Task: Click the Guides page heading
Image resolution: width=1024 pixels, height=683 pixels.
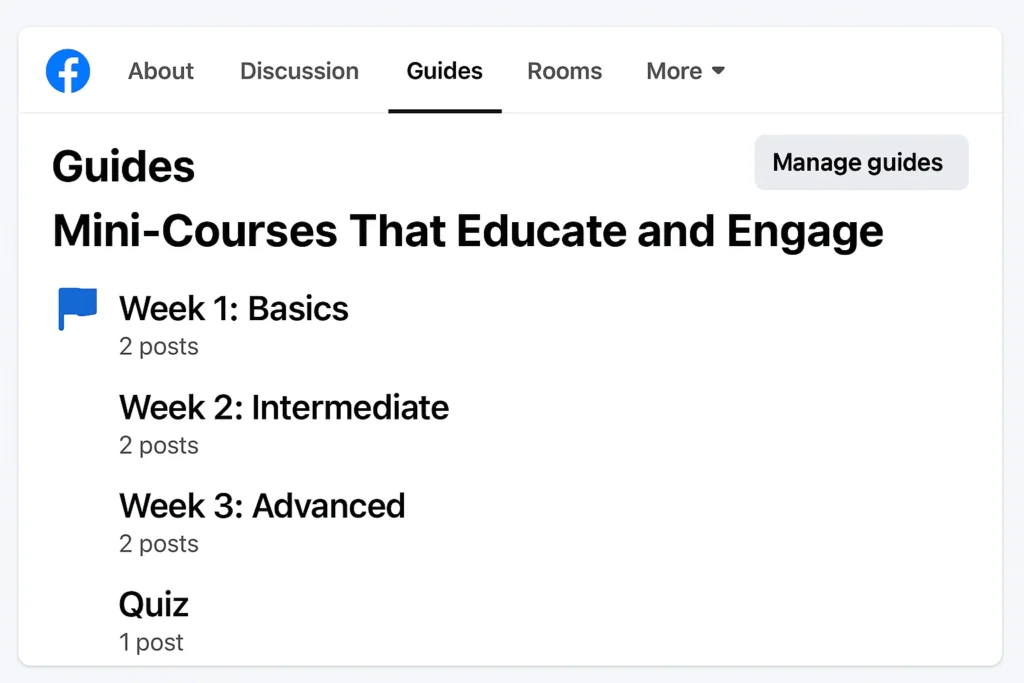Action: point(123,166)
